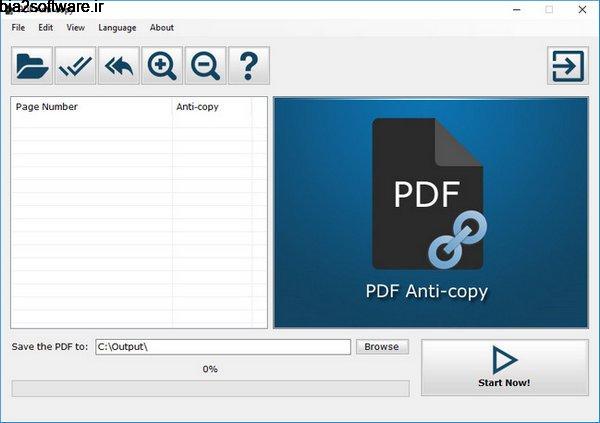Click the Anti-copy column header
600x423 pixels.
(212, 107)
